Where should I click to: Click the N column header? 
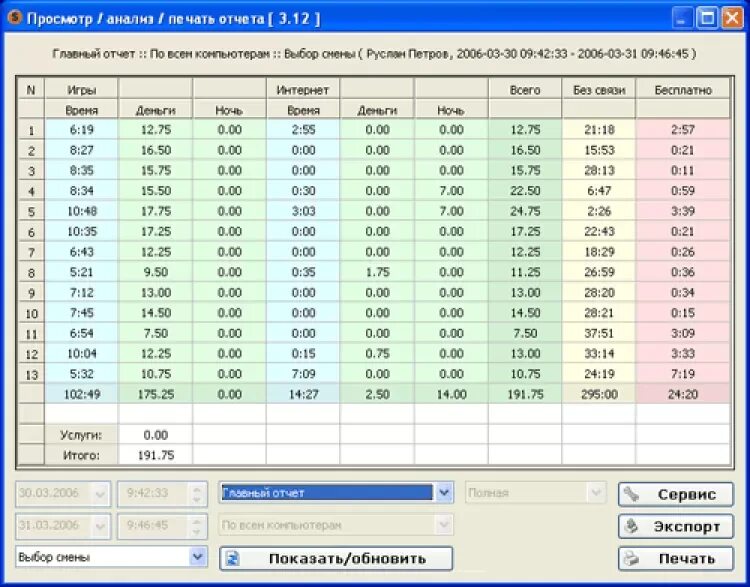[x=31, y=89]
